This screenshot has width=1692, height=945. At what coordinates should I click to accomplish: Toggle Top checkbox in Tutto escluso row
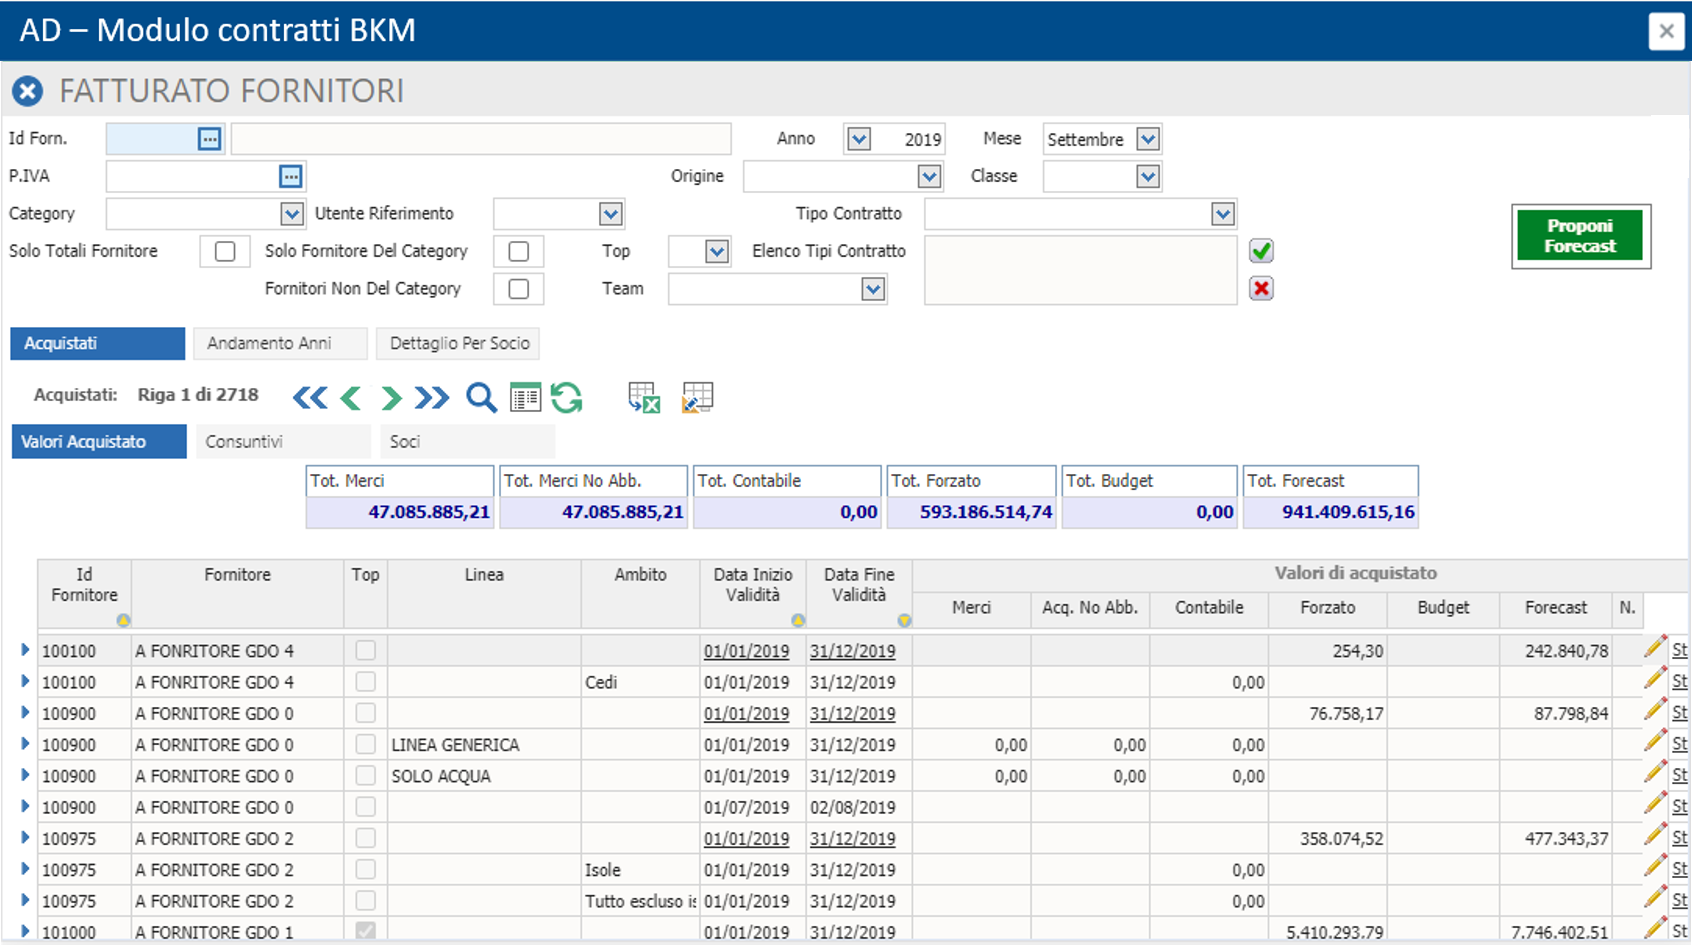[x=365, y=900]
